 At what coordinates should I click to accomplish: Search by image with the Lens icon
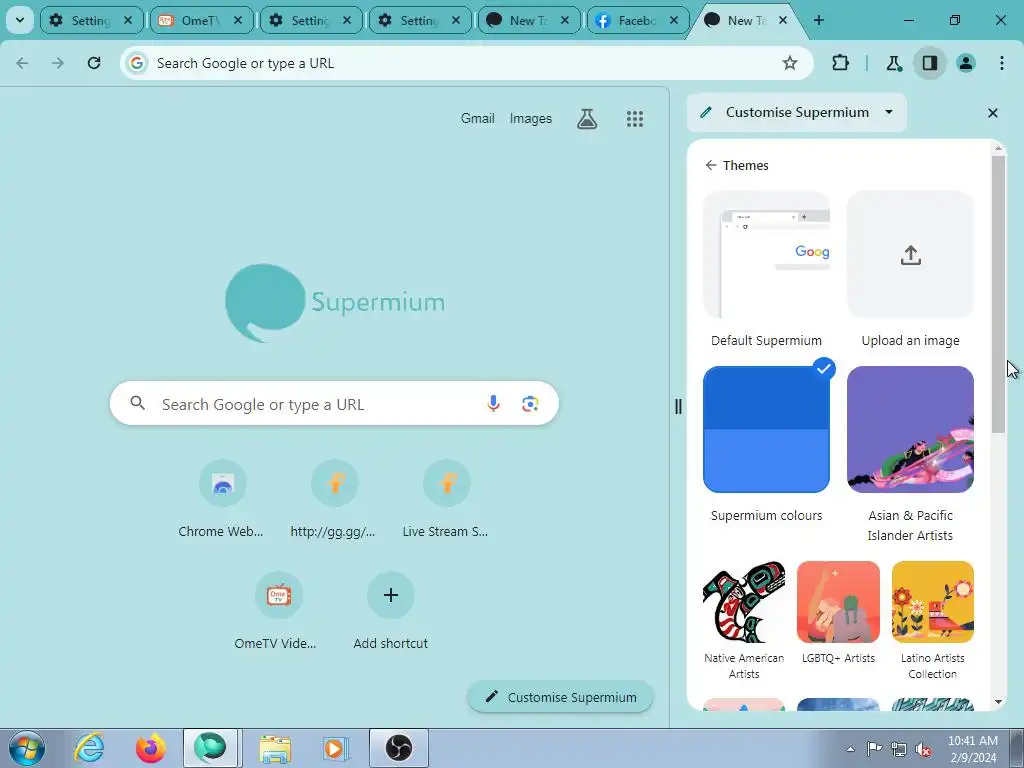[530, 404]
